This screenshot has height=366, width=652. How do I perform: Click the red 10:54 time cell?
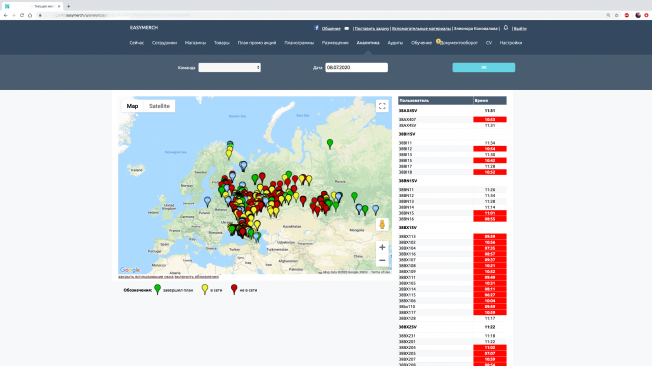point(490,148)
